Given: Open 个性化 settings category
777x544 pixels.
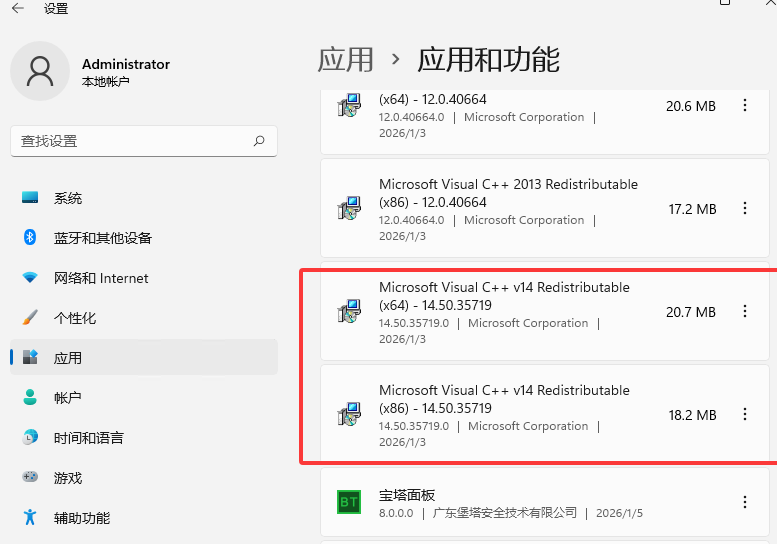Looking at the screenshot, I should click(x=144, y=318).
